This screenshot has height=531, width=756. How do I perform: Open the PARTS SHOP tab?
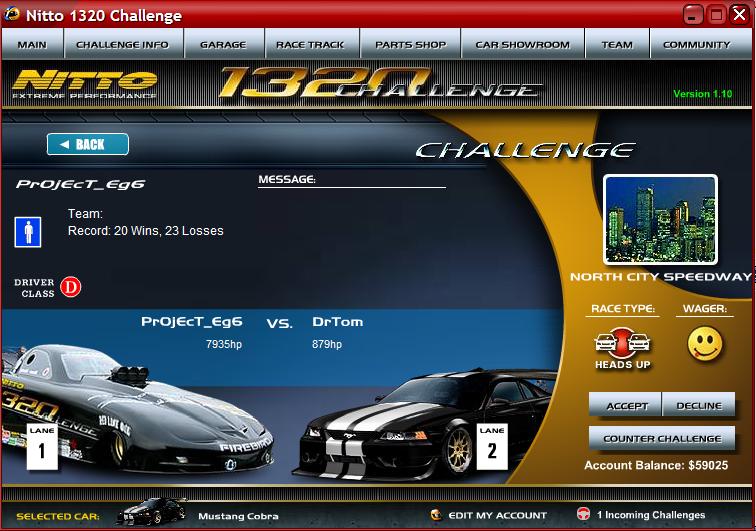click(x=410, y=44)
